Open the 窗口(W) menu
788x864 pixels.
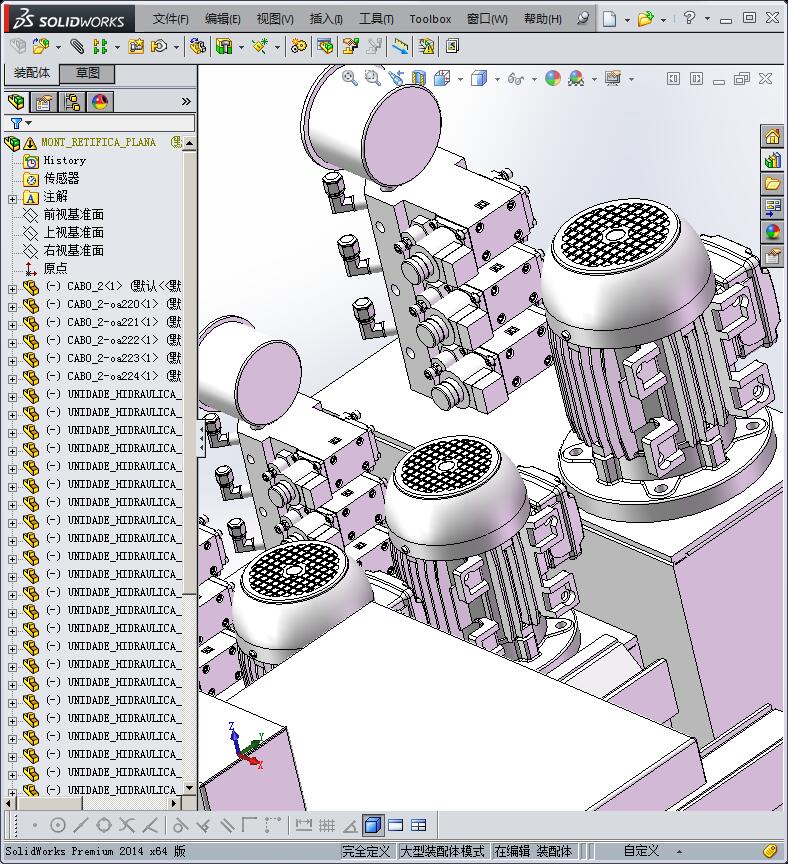[x=487, y=19]
